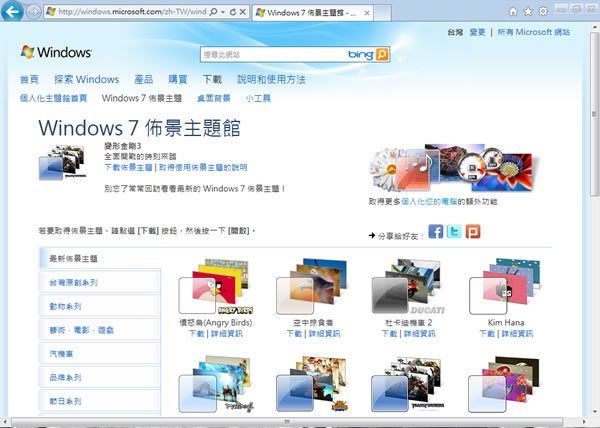Viewport: 600px width, 428px height.
Task: Close the Windows 7 佈景主題館 tab
Action: tap(367, 13)
